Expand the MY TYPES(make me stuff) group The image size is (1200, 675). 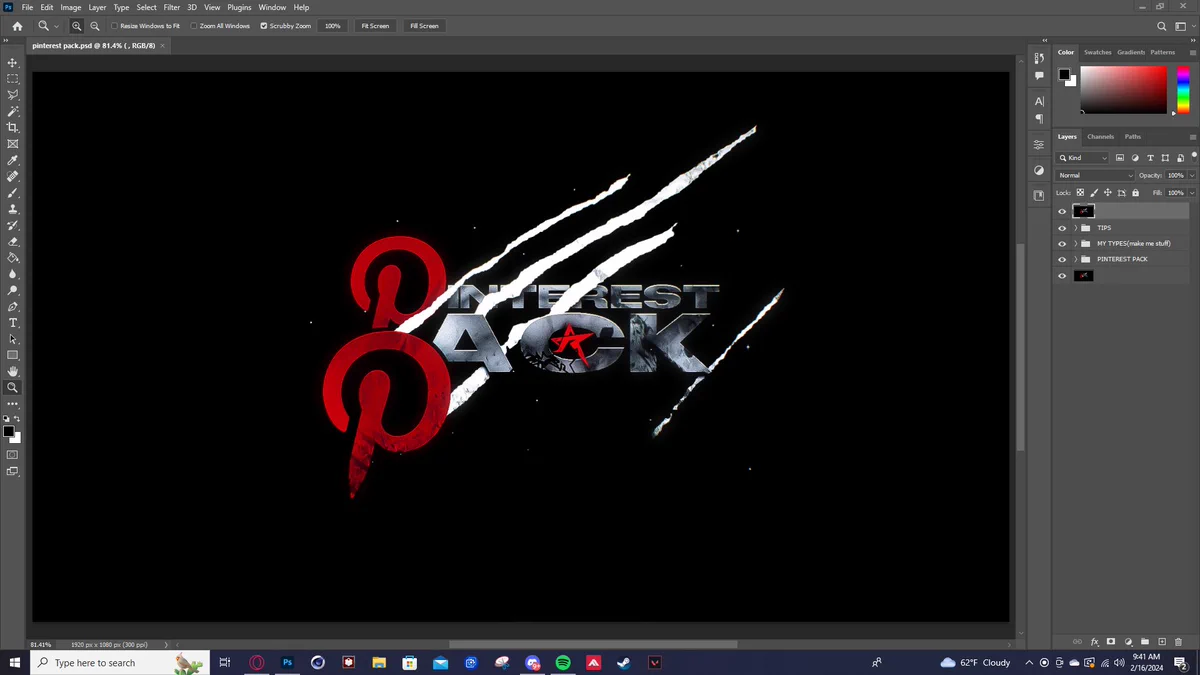[x=1076, y=244]
